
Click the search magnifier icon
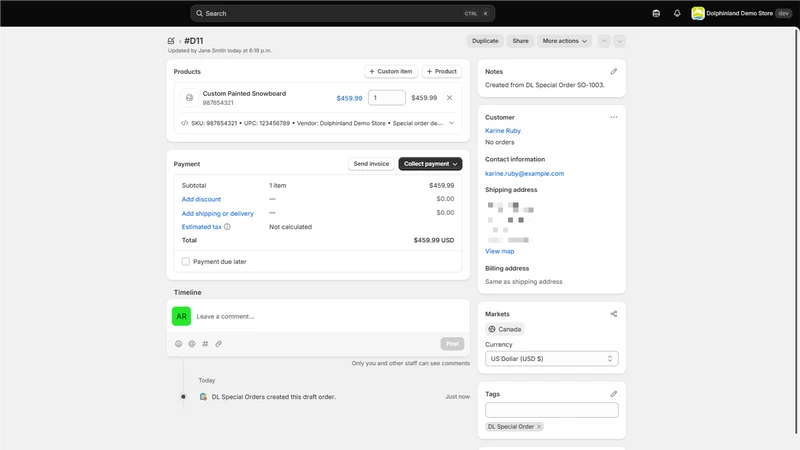click(x=199, y=14)
